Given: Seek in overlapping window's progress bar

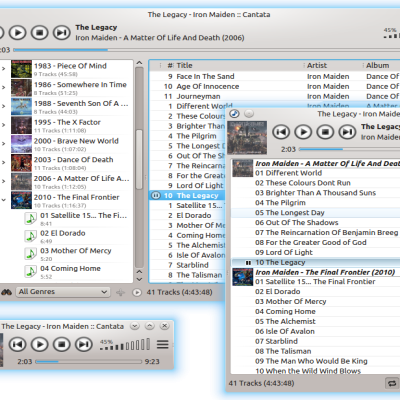Looking at the screenshot, I should 349,149.
